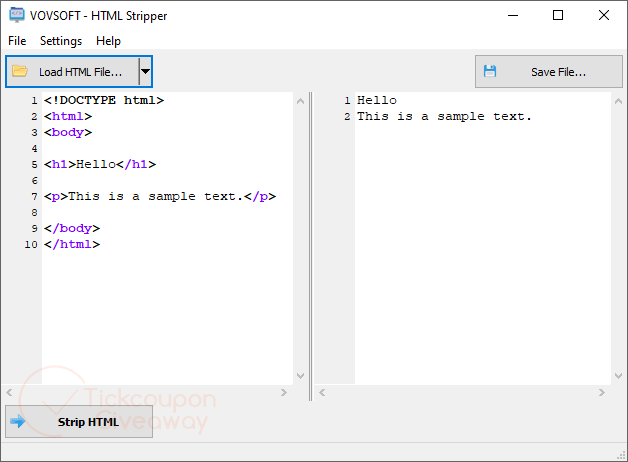The height and width of the screenshot is (462, 628).
Task: Click the Save File button
Action: (x=549, y=72)
